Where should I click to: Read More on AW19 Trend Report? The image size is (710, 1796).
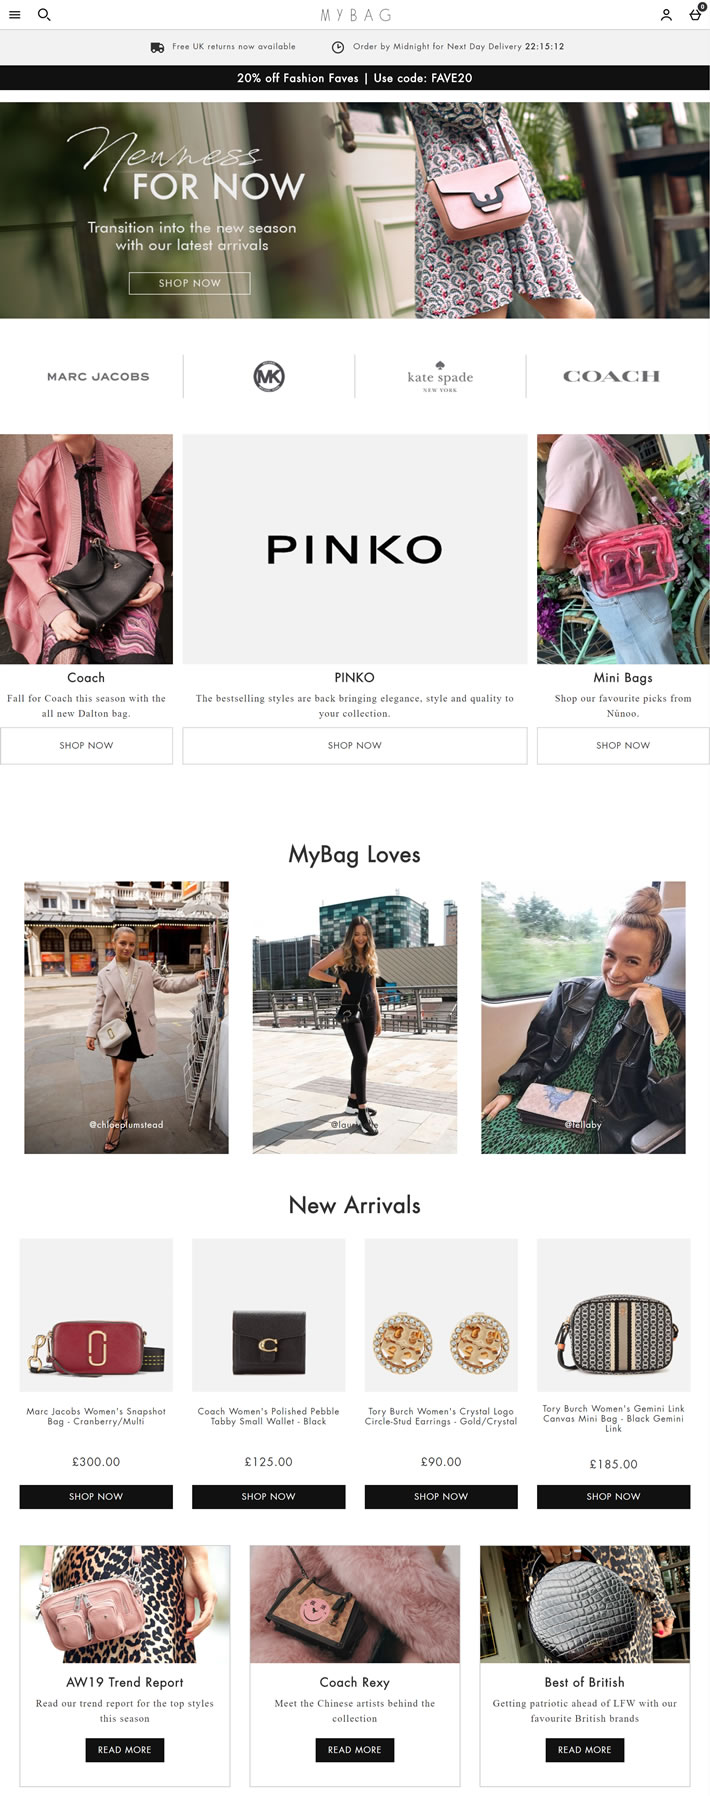124,1750
